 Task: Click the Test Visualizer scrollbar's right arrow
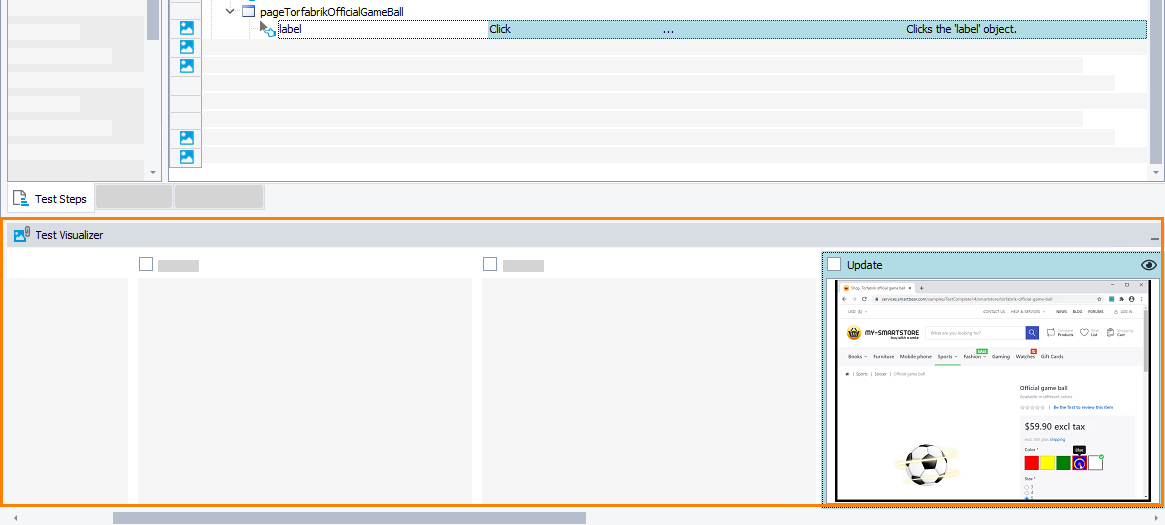click(1155, 518)
